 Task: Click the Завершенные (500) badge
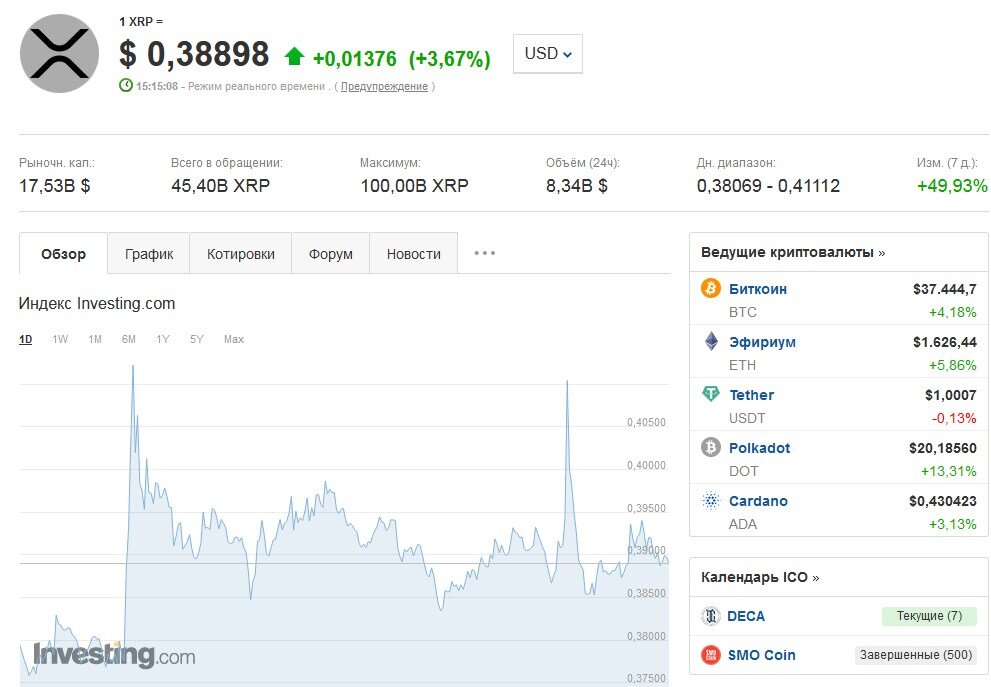pyautogui.click(x=916, y=655)
